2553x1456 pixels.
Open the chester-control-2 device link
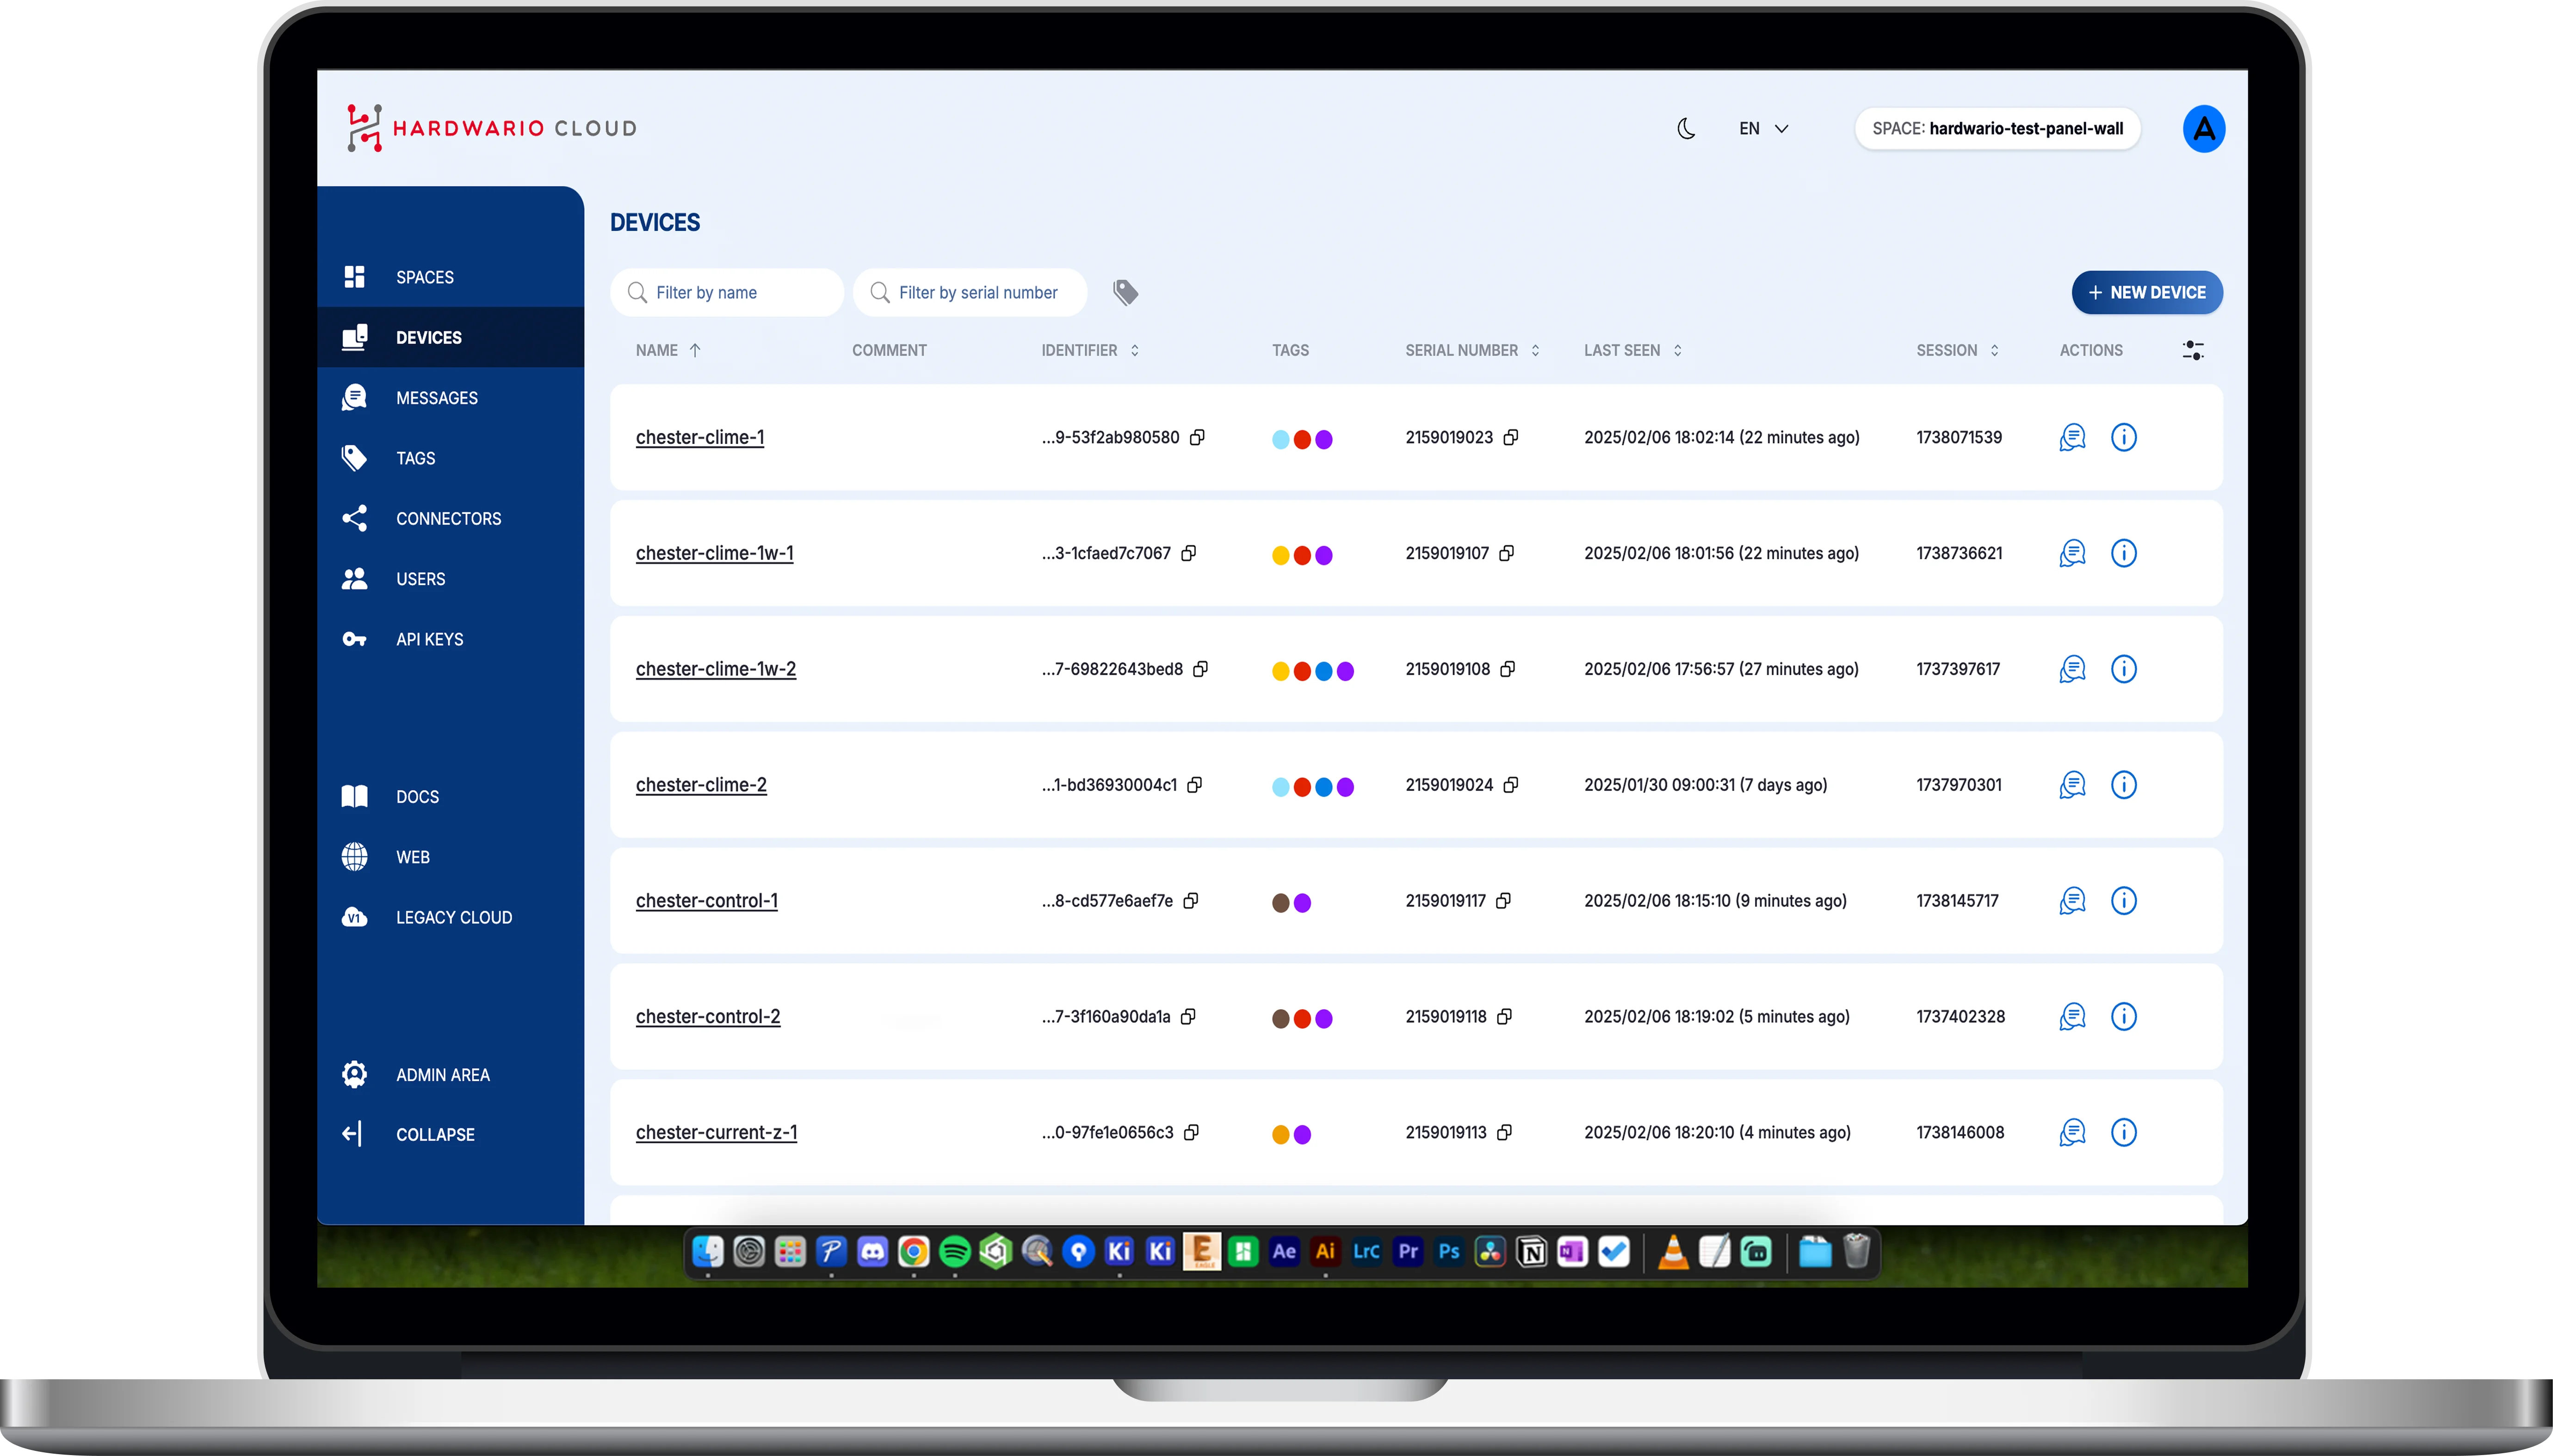click(x=708, y=1017)
